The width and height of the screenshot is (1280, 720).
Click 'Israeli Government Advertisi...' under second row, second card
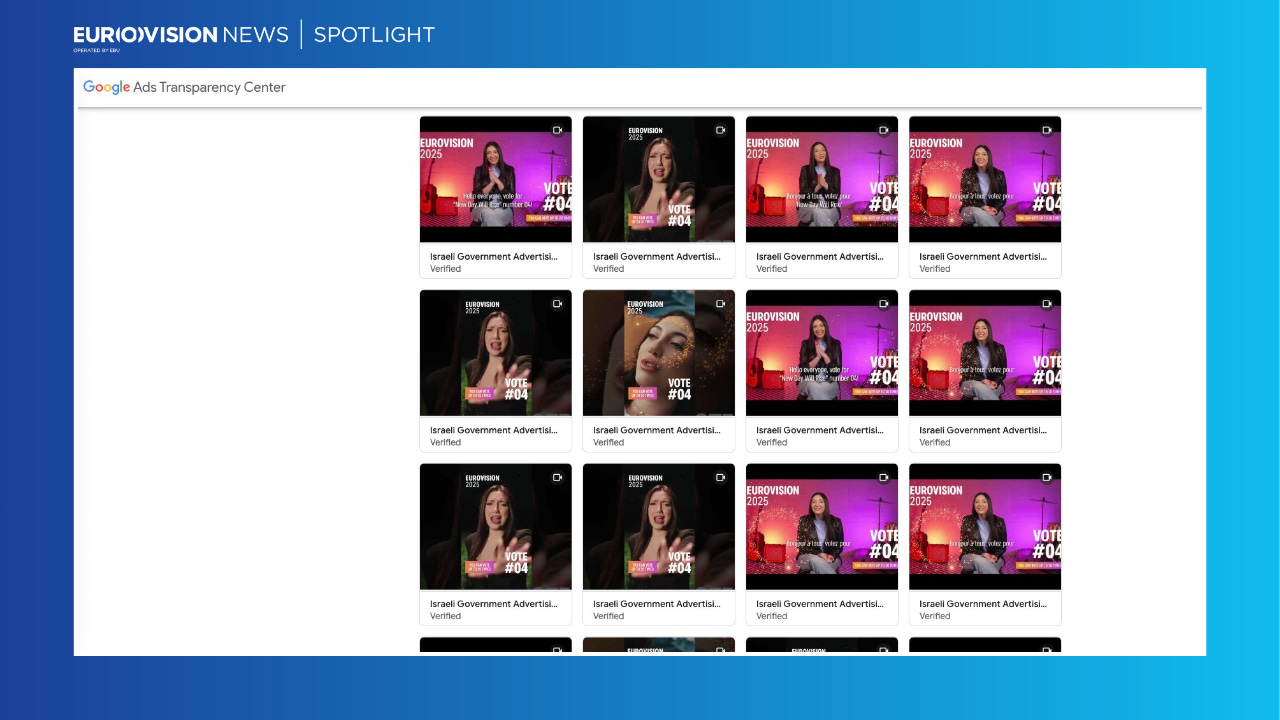(x=657, y=430)
